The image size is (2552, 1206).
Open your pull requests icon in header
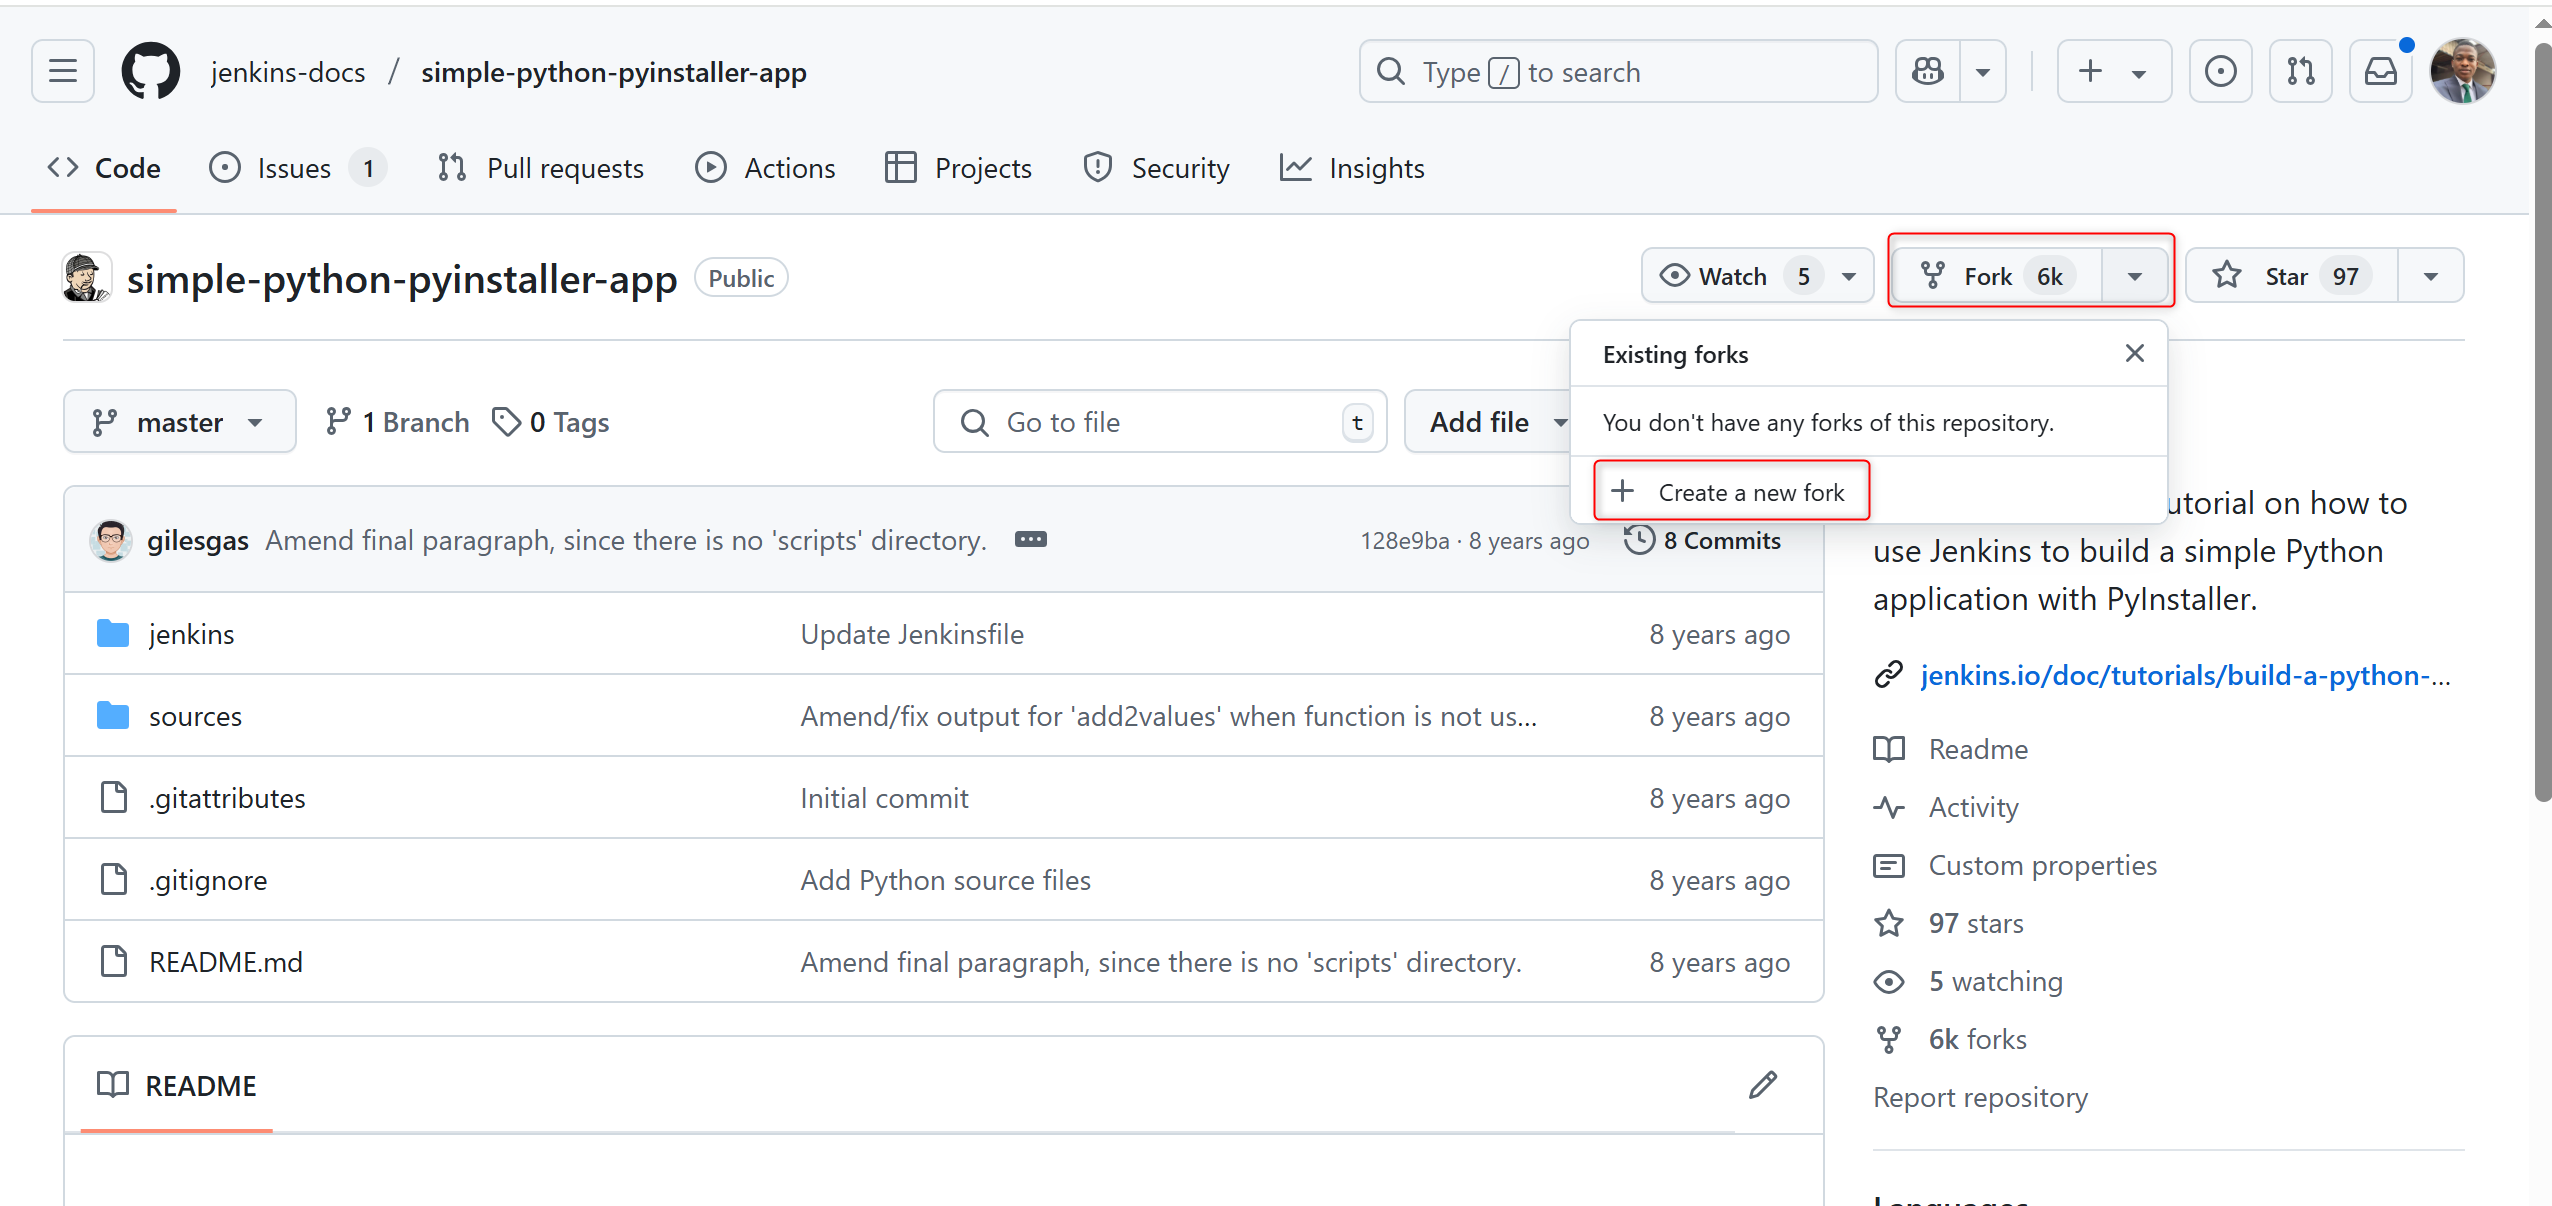tap(2300, 71)
